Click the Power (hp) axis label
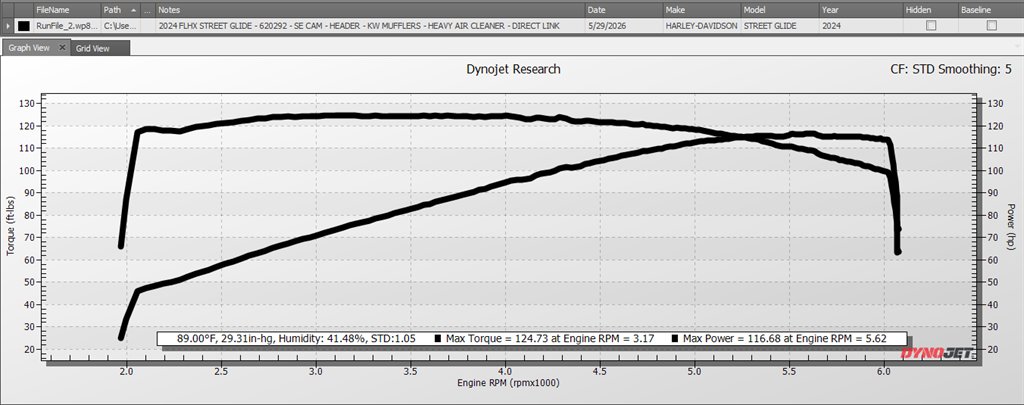The image size is (1024, 405). (1011, 226)
